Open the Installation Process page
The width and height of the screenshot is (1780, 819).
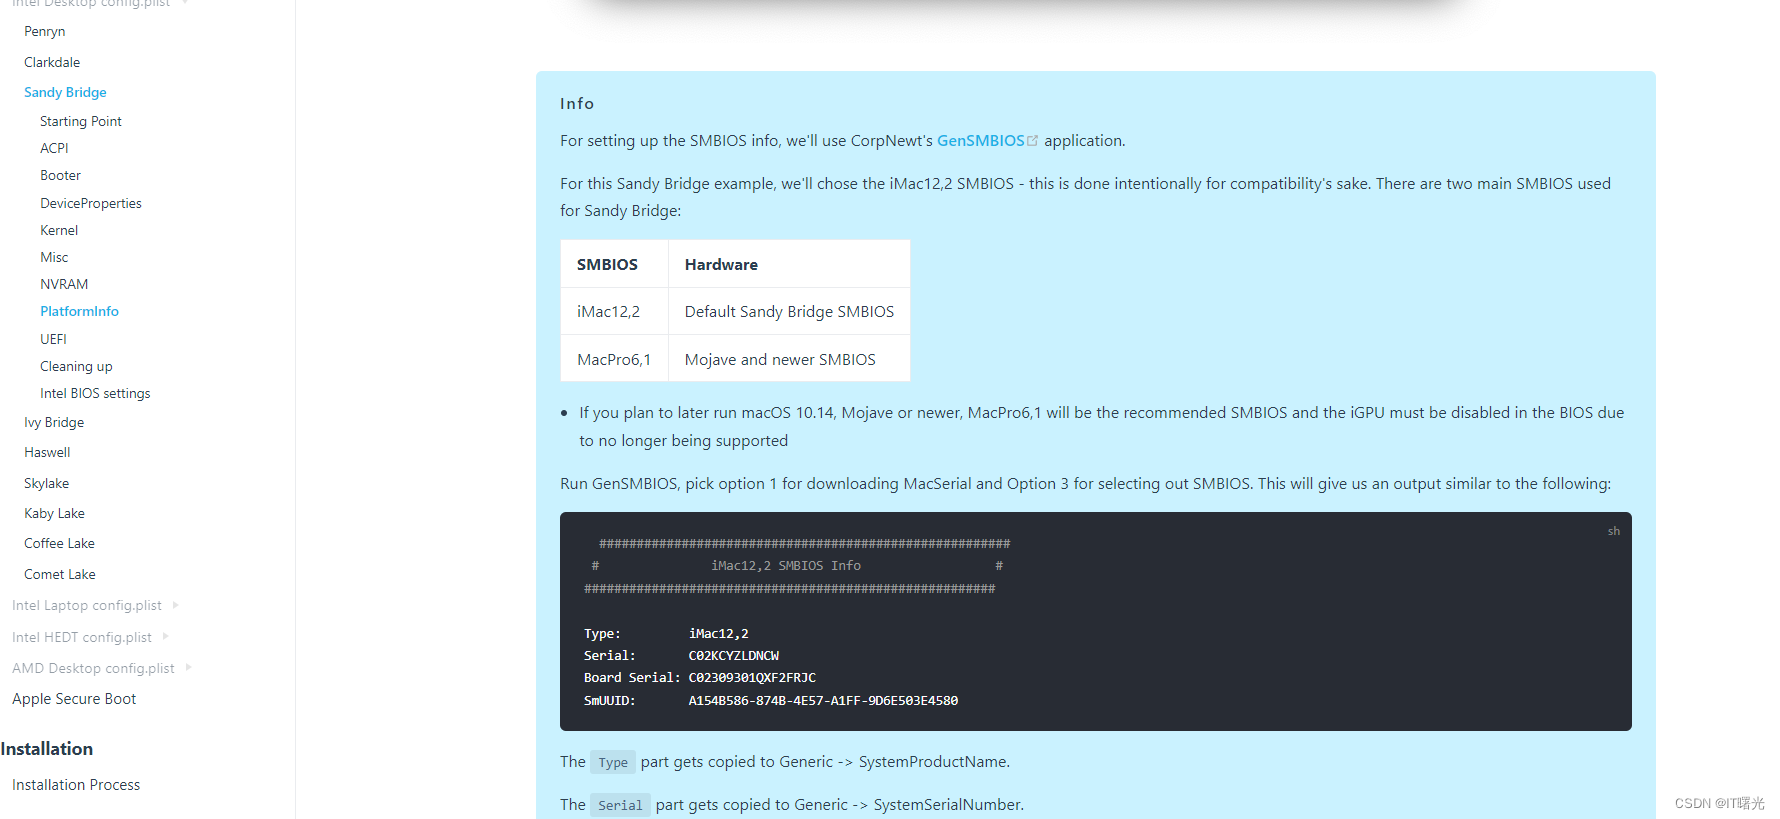[x=76, y=785]
